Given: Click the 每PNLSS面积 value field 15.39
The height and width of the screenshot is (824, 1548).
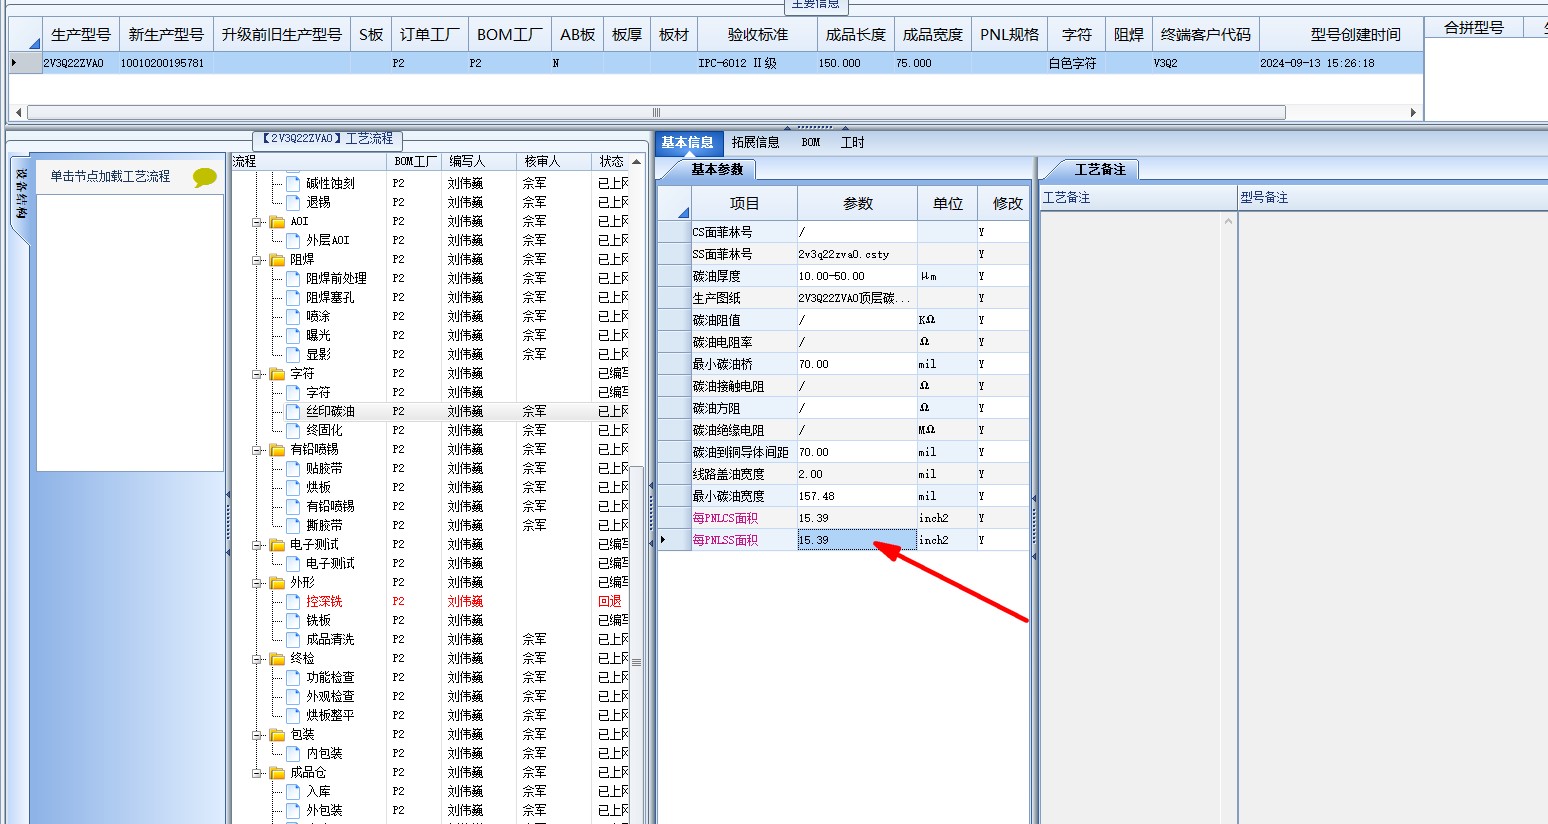Looking at the screenshot, I should pos(857,541).
